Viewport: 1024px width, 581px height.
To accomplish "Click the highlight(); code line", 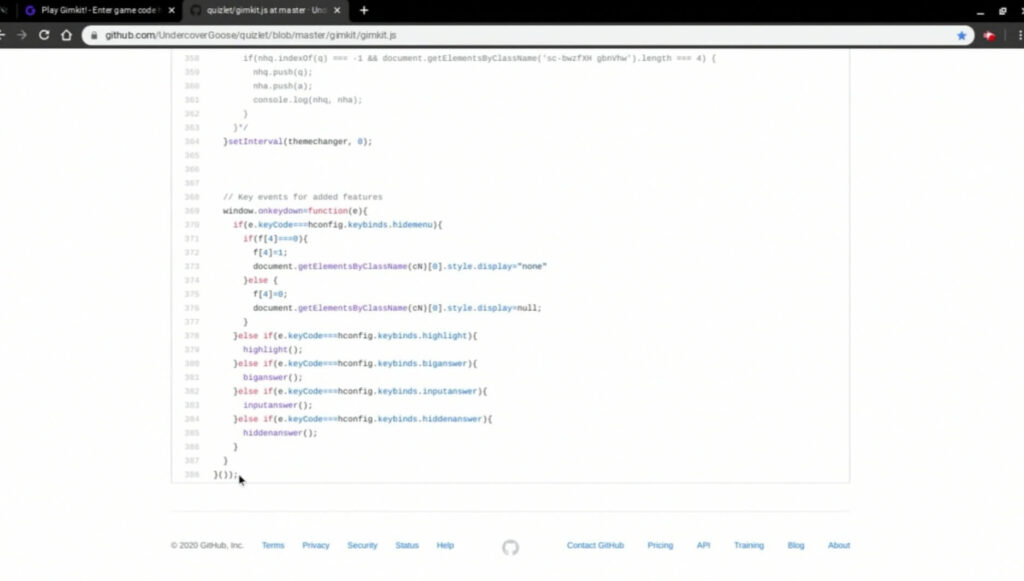I will coord(272,350).
